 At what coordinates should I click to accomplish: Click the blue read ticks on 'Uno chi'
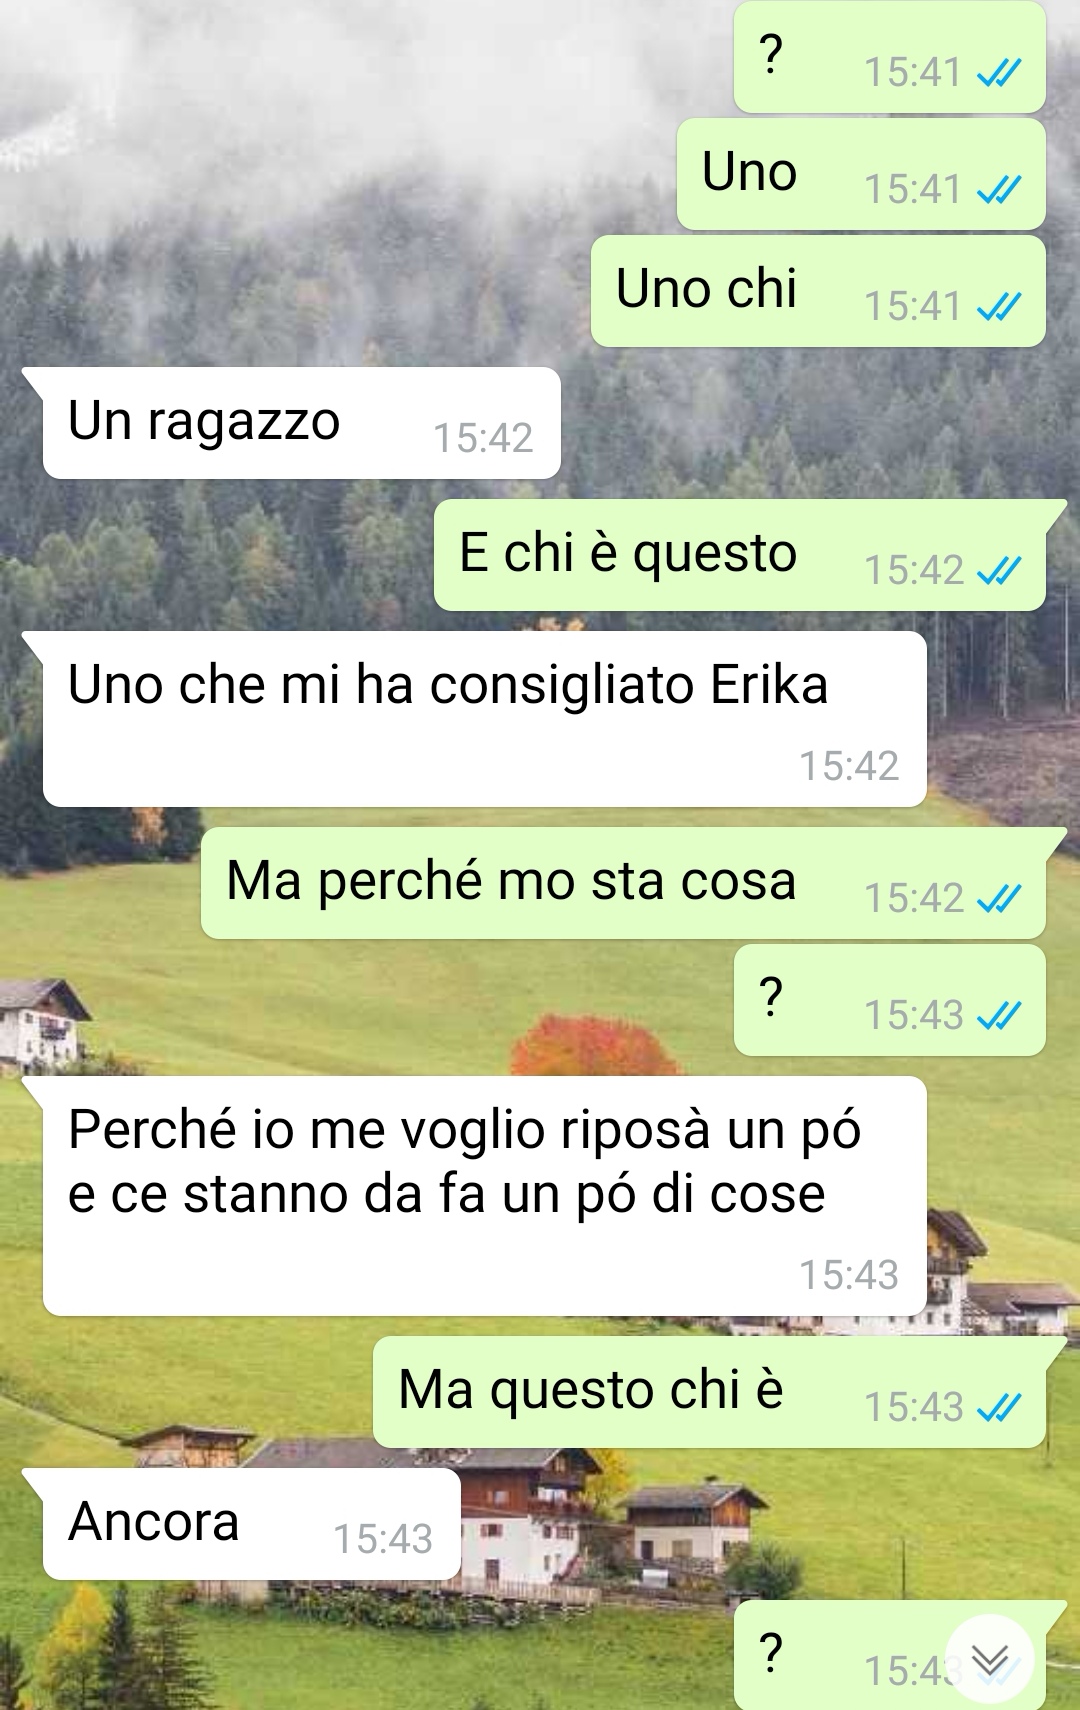click(x=999, y=306)
